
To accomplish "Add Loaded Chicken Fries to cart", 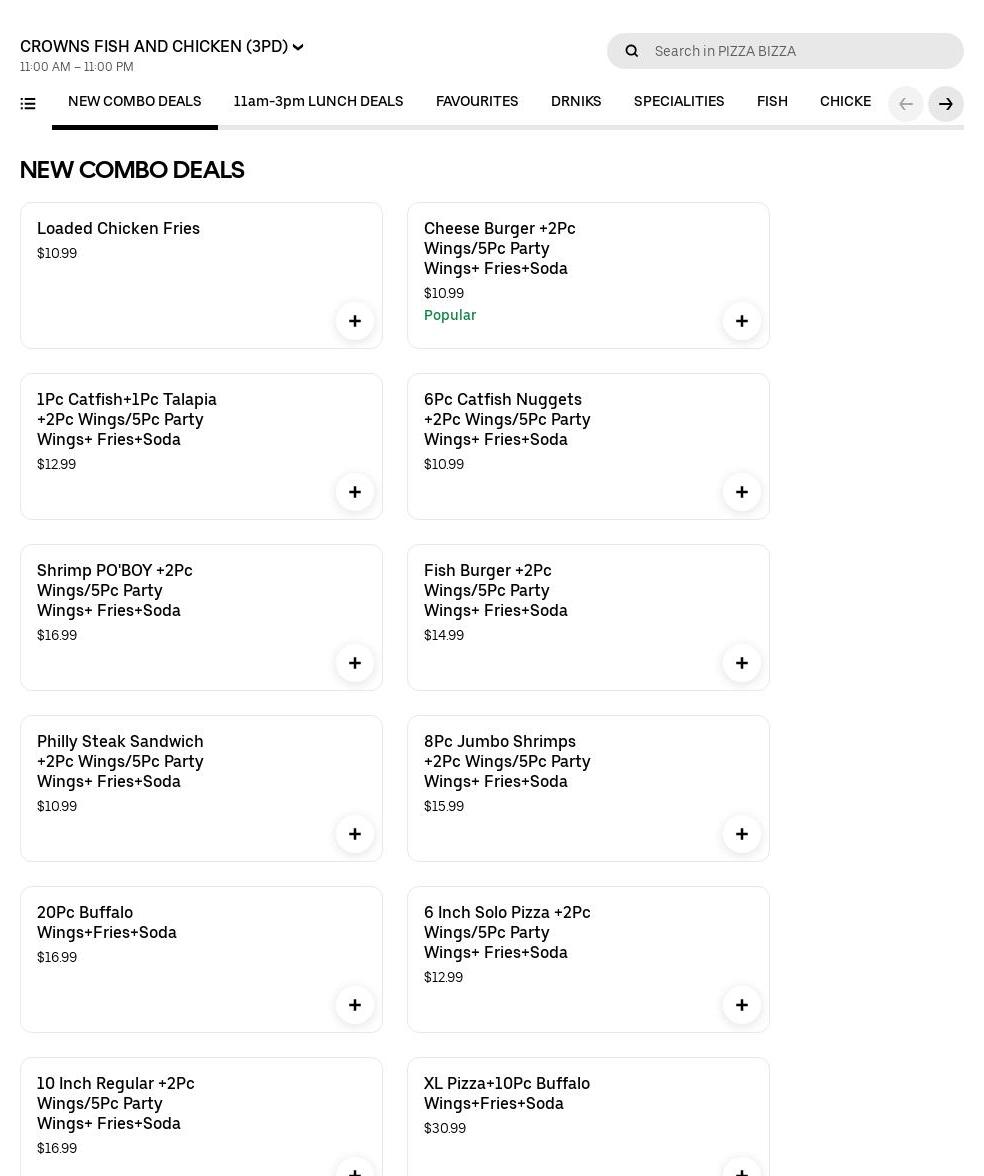I will (x=355, y=321).
